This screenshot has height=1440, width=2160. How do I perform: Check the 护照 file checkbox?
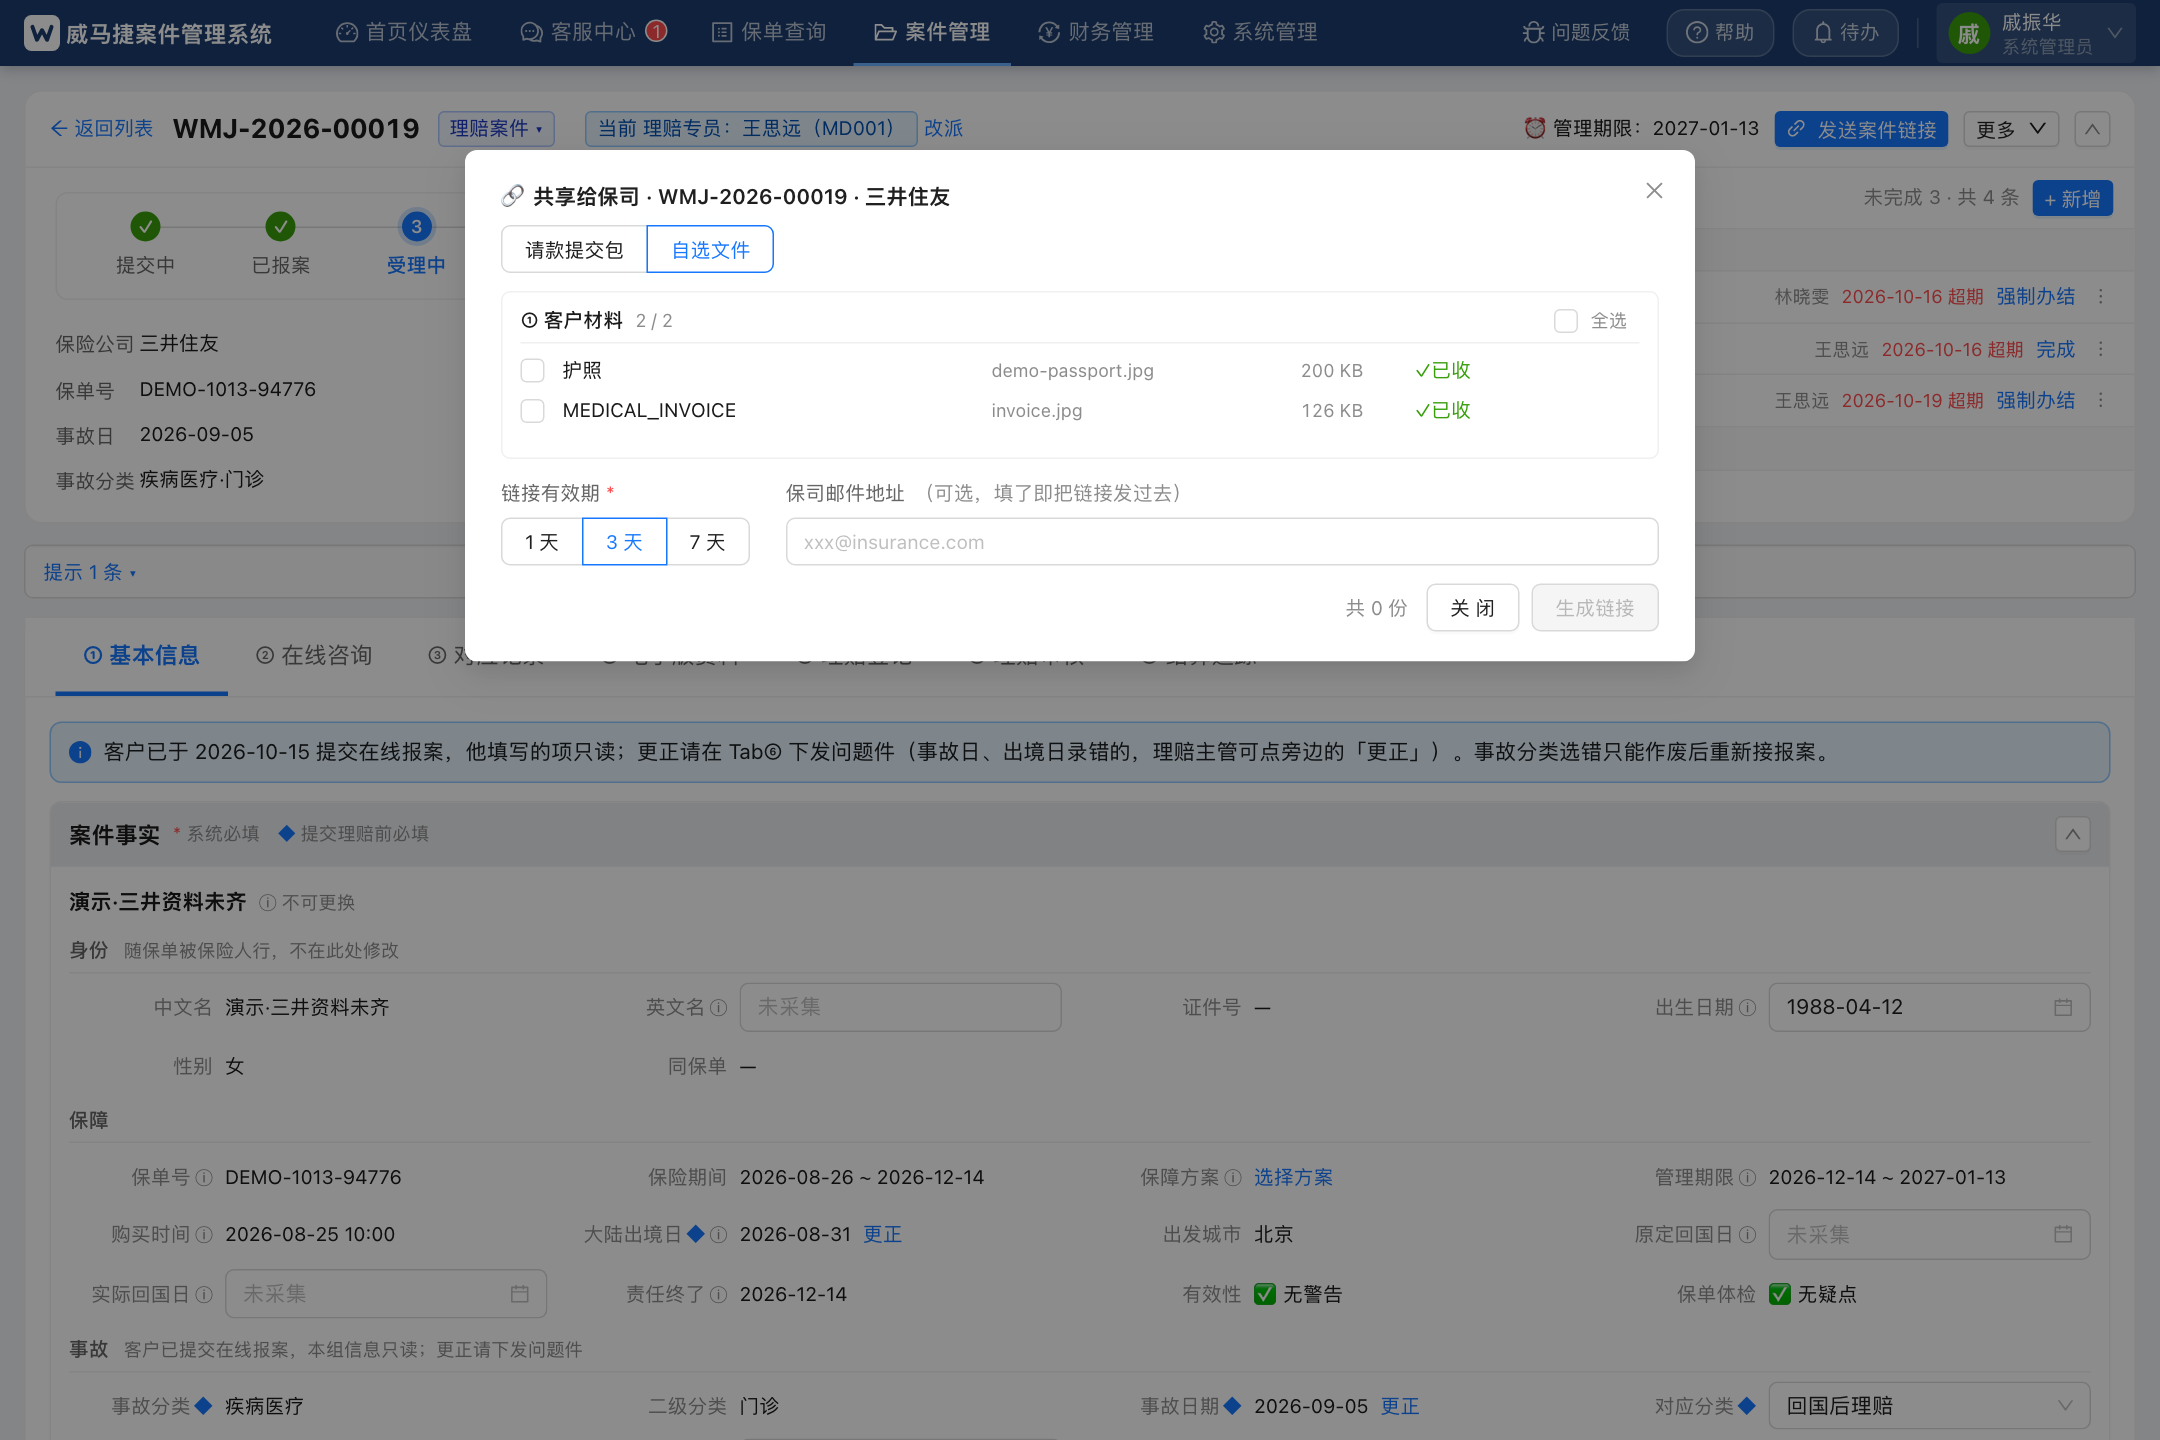(533, 371)
